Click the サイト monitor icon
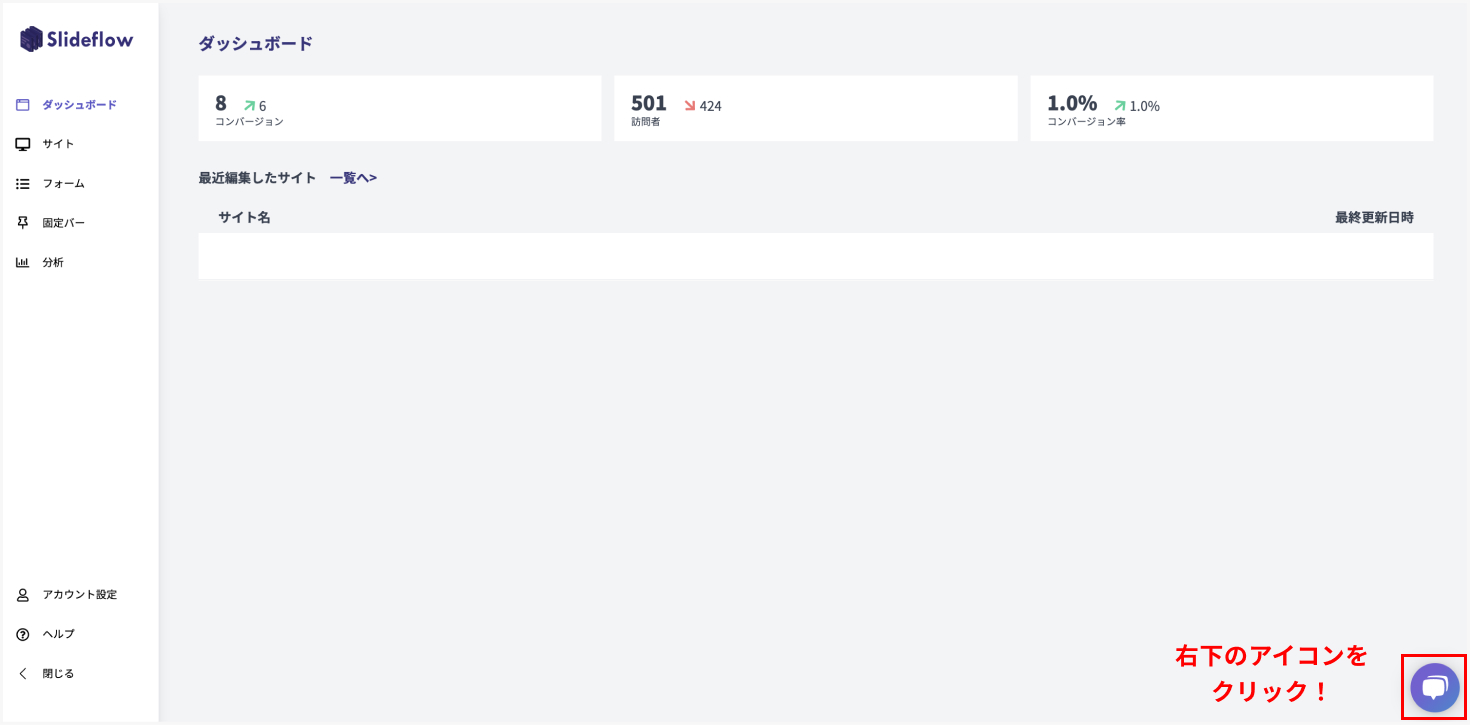The width and height of the screenshot is (1471, 726). pos(23,144)
